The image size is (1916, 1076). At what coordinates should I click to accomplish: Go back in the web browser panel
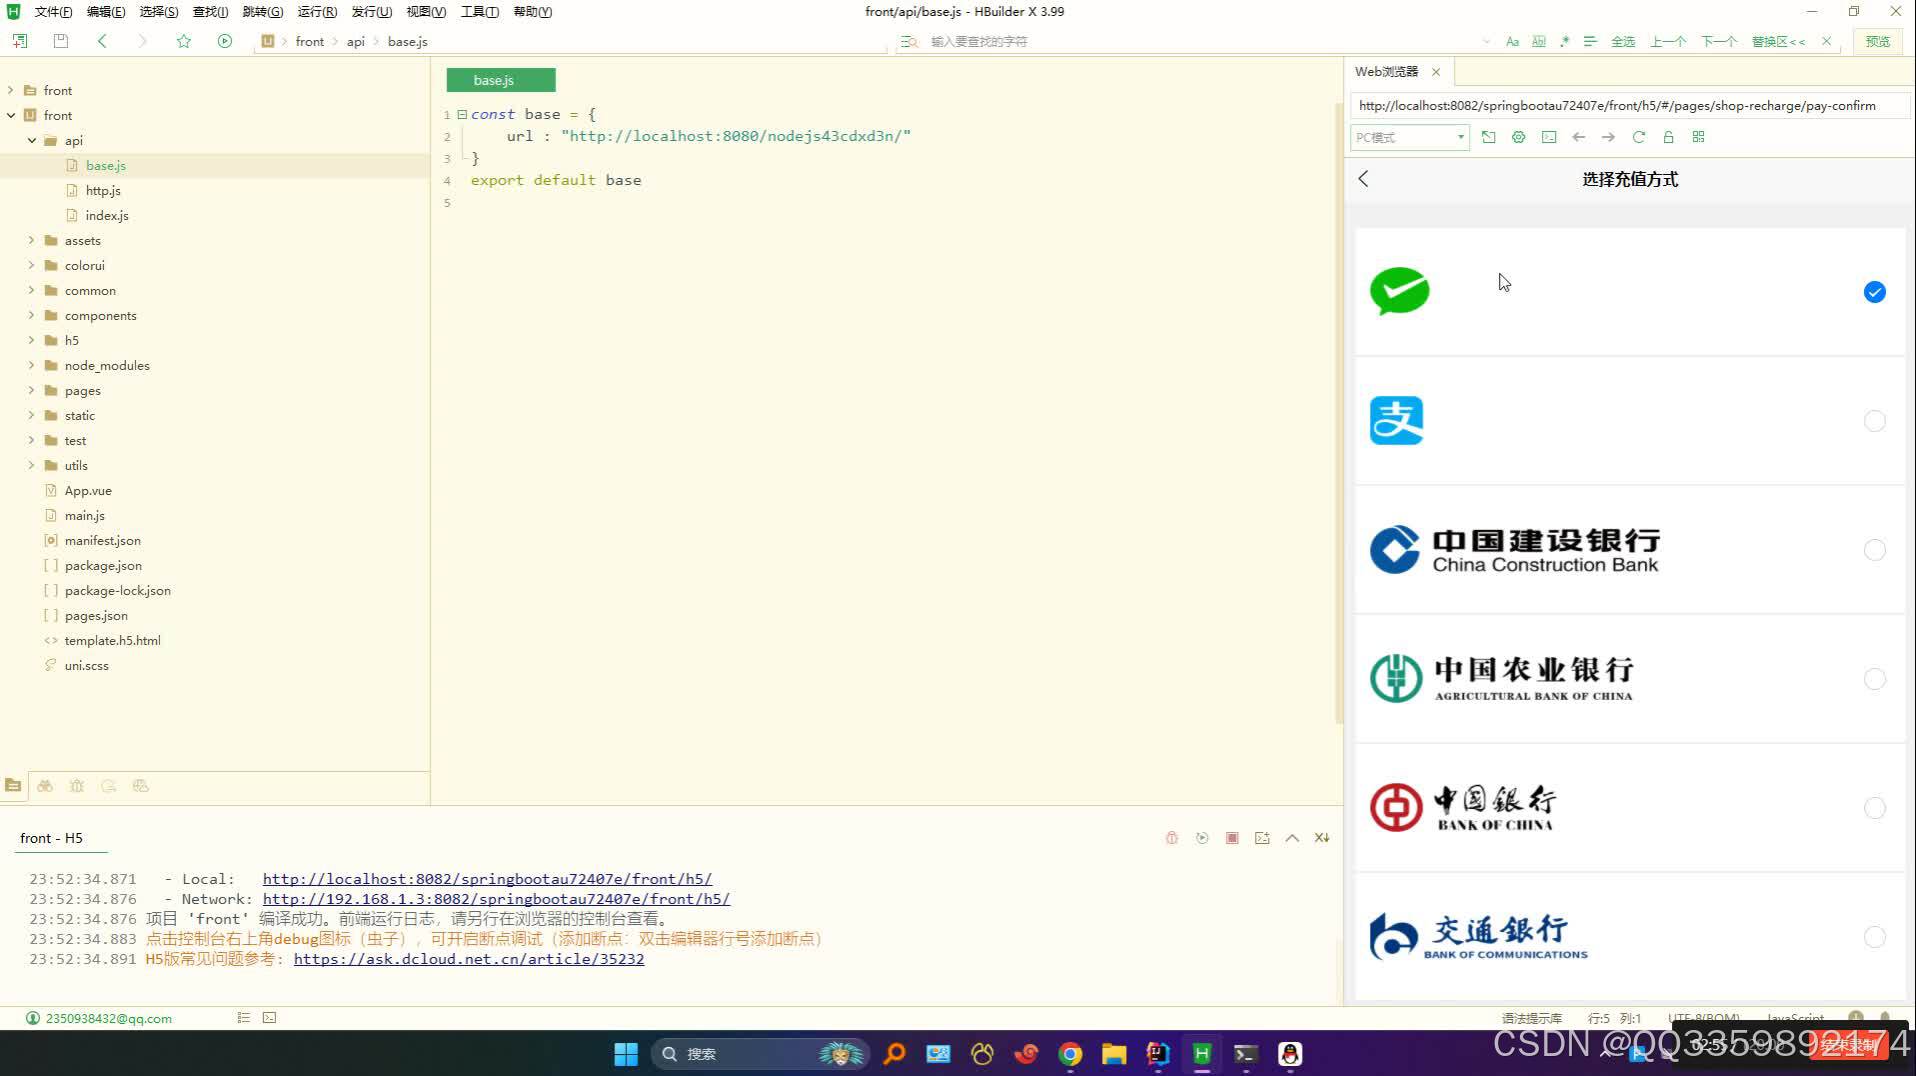point(1578,137)
